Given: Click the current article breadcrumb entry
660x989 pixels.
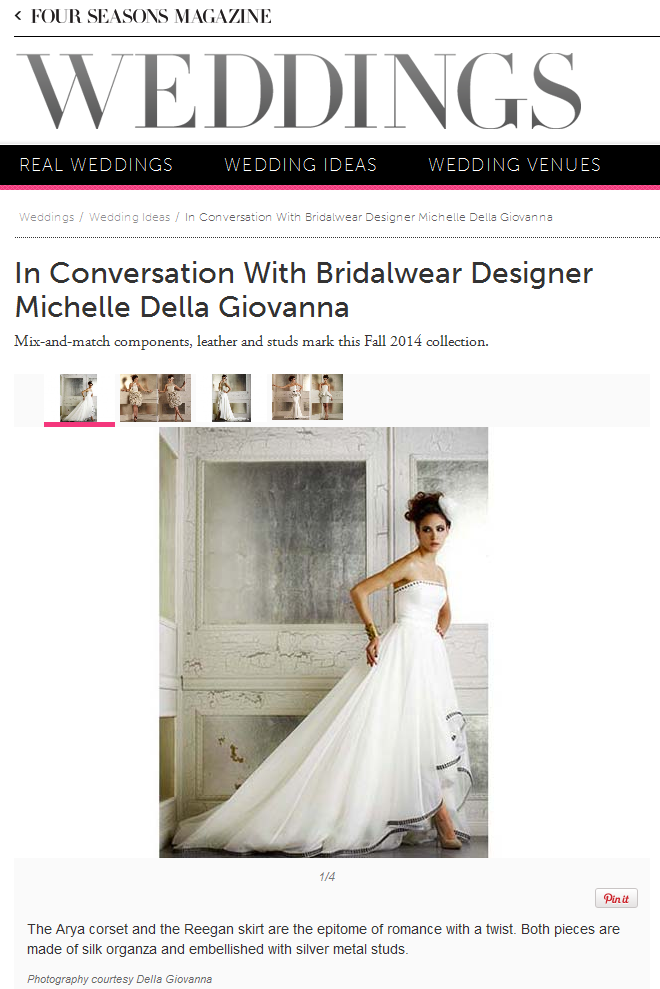Looking at the screenshot, I should (368, 217).
